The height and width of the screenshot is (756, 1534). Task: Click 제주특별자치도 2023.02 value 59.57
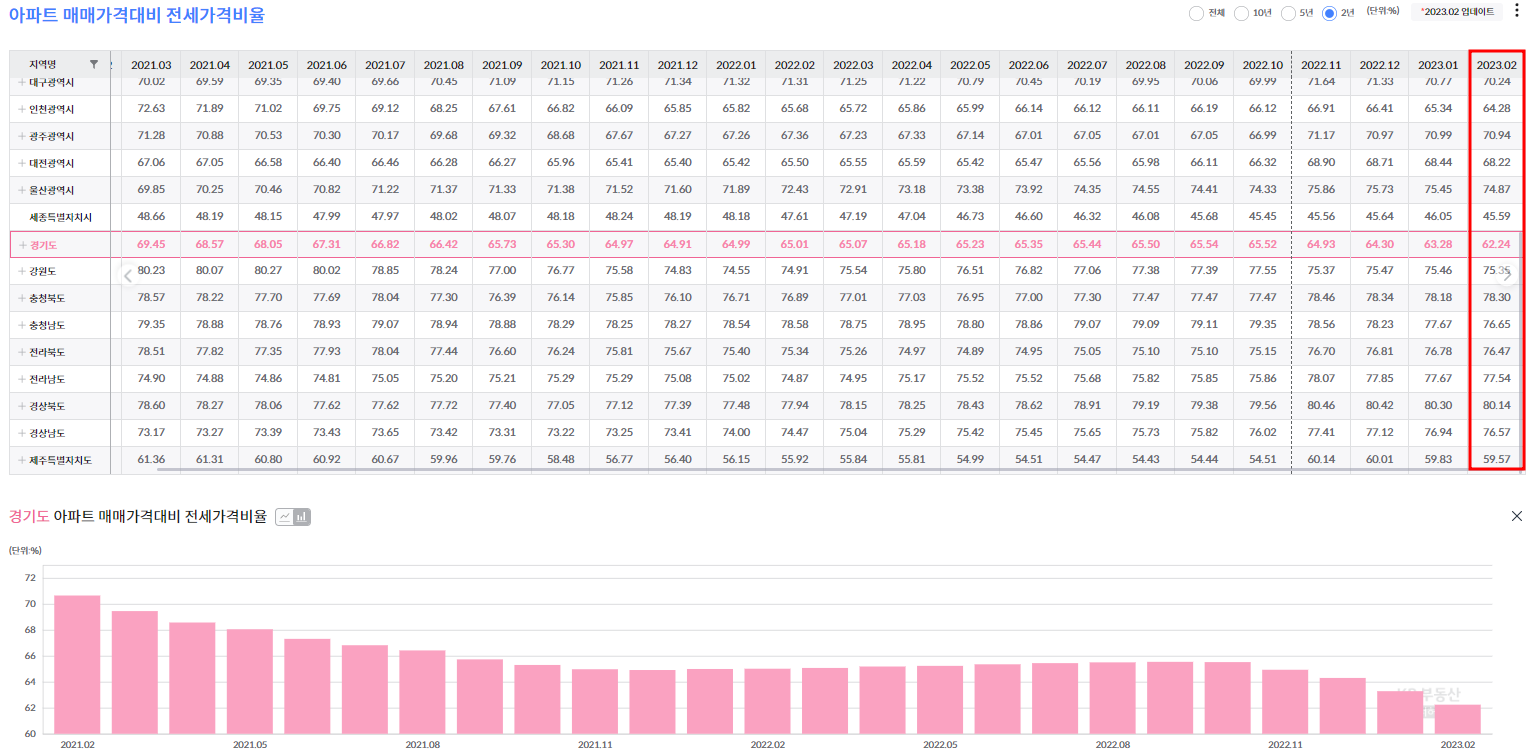[1497, 460]
